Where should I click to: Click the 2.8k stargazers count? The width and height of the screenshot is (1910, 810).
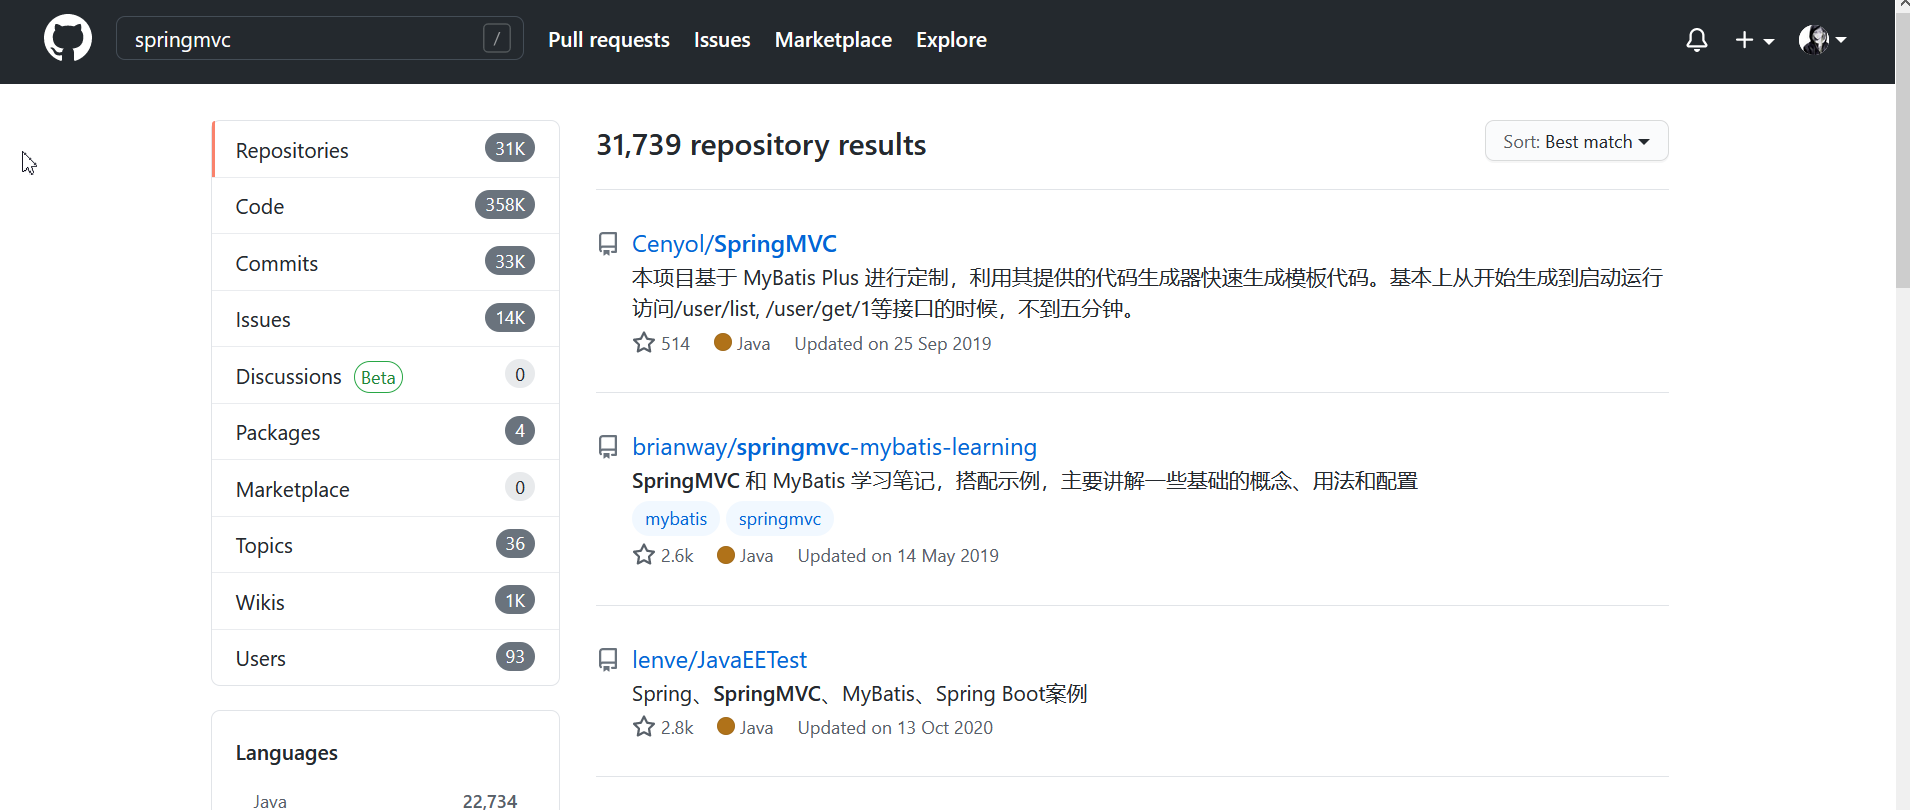pos(677,727)
